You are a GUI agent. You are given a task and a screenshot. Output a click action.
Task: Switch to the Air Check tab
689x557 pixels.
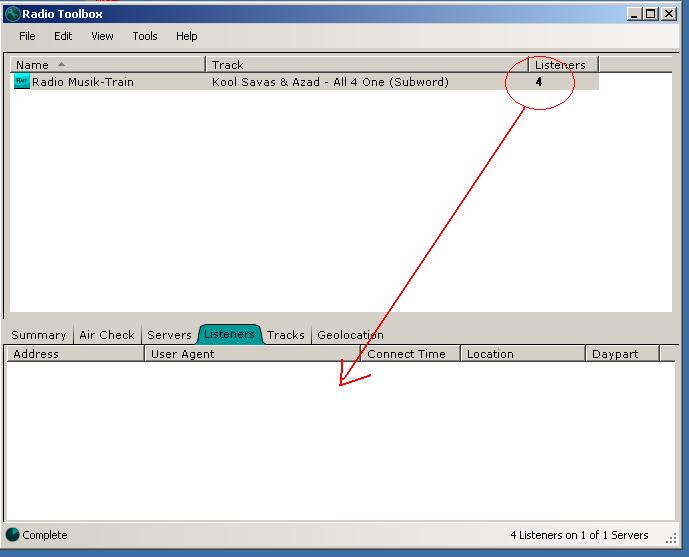[106, 335]
